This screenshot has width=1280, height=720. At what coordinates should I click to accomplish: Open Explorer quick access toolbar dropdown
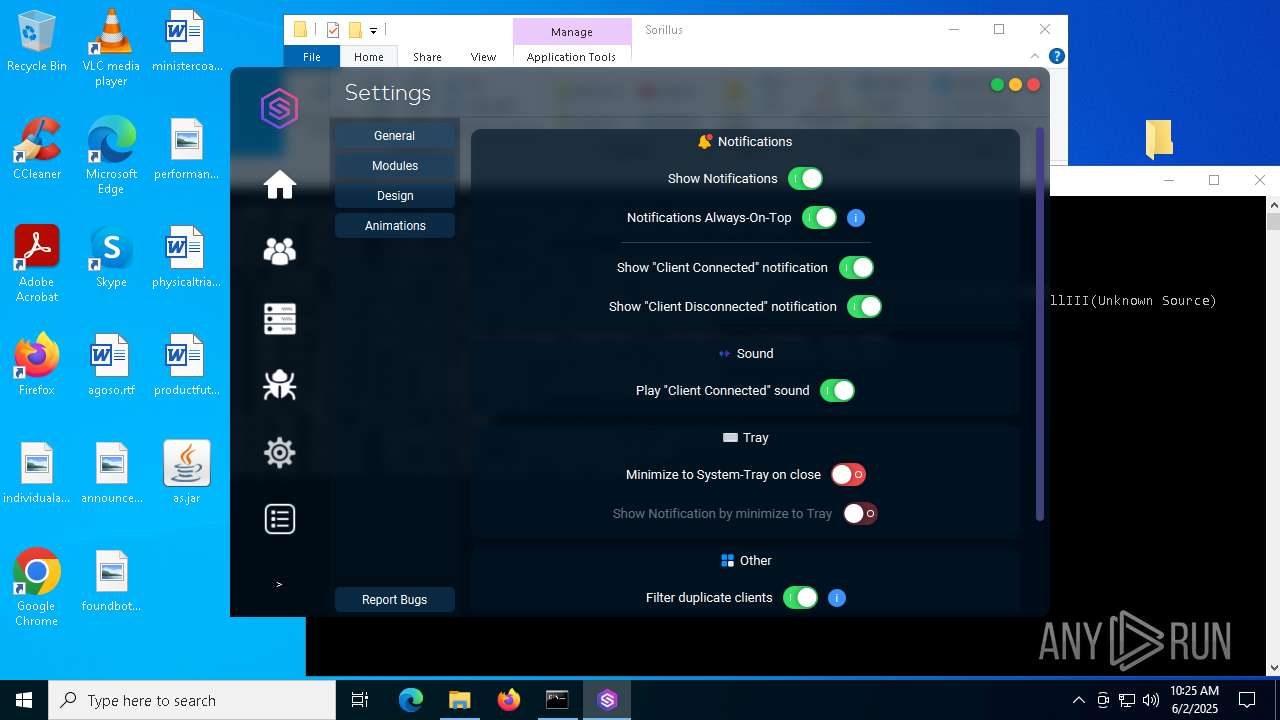[x=373, y=31]
